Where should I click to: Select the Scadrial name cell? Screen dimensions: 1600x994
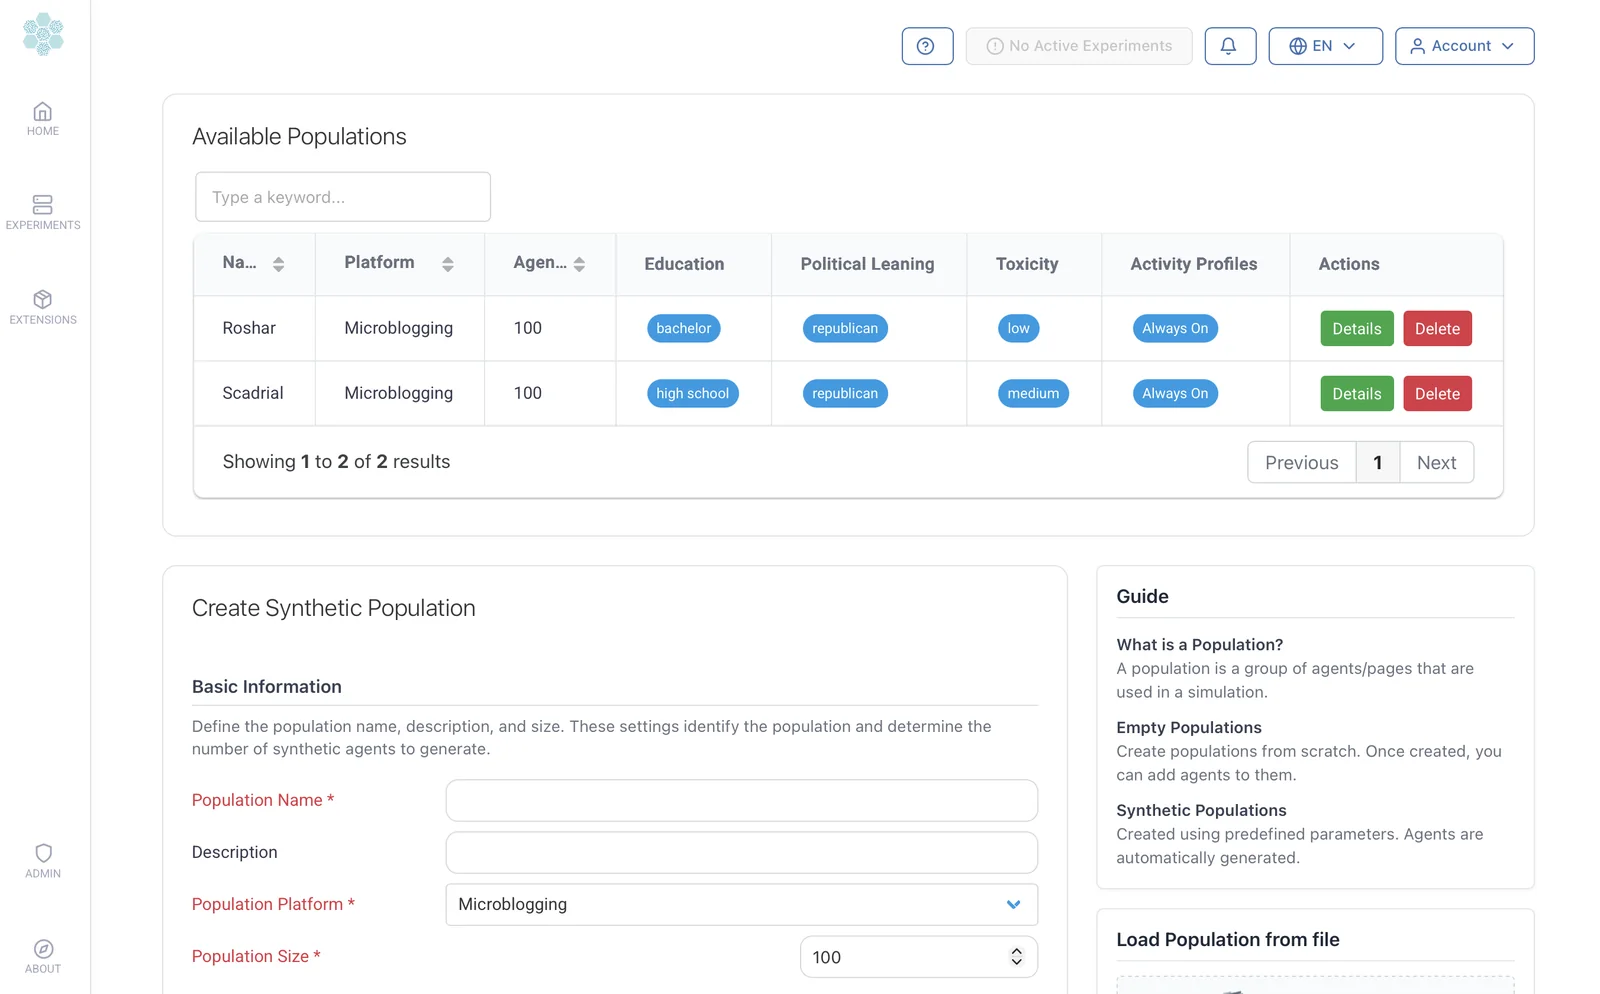point(253,393)
